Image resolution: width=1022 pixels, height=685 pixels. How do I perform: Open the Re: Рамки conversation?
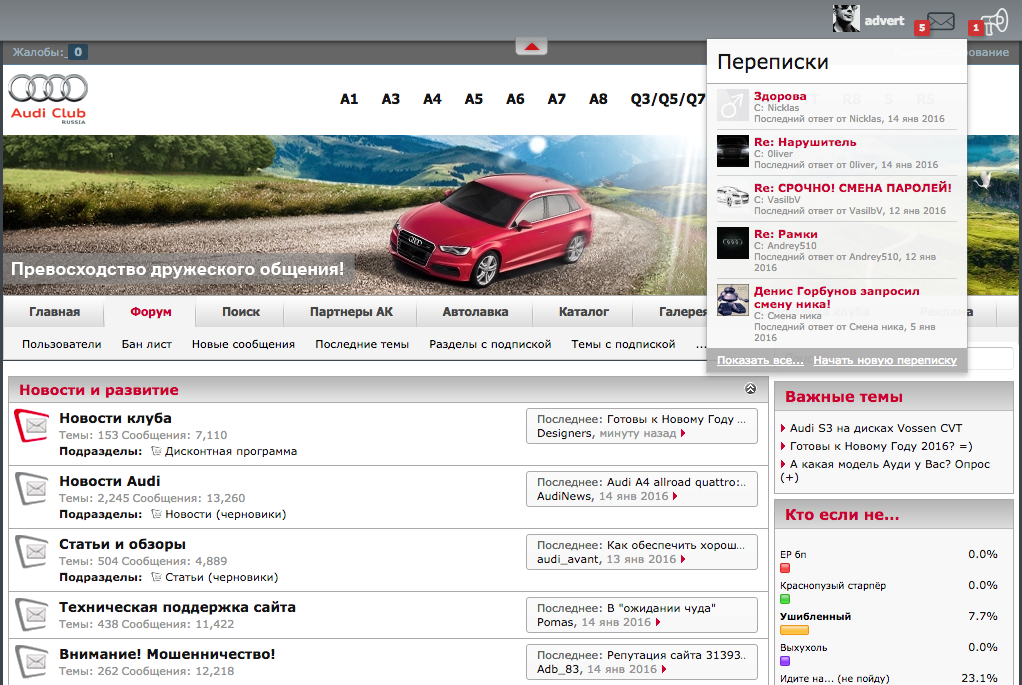coord(785,234)
